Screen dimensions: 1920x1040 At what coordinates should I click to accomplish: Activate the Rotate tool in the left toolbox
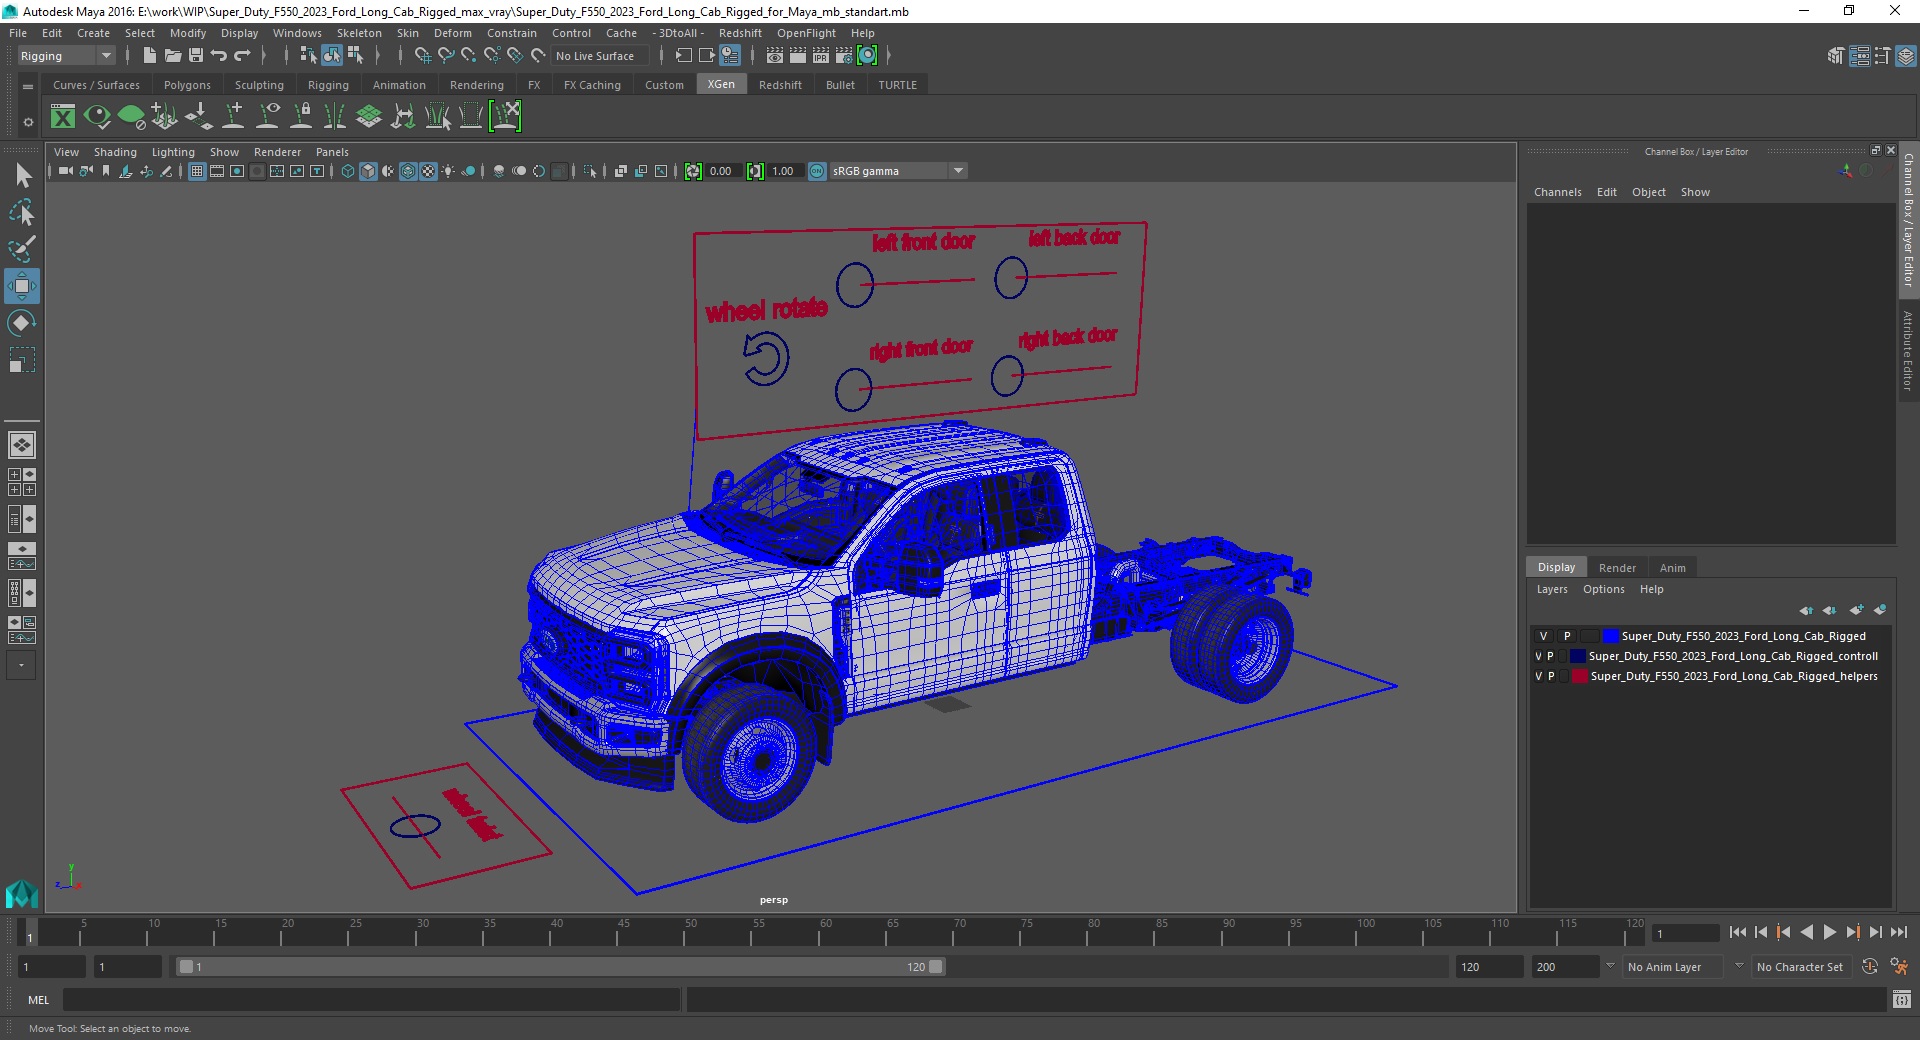click(22, 323)
